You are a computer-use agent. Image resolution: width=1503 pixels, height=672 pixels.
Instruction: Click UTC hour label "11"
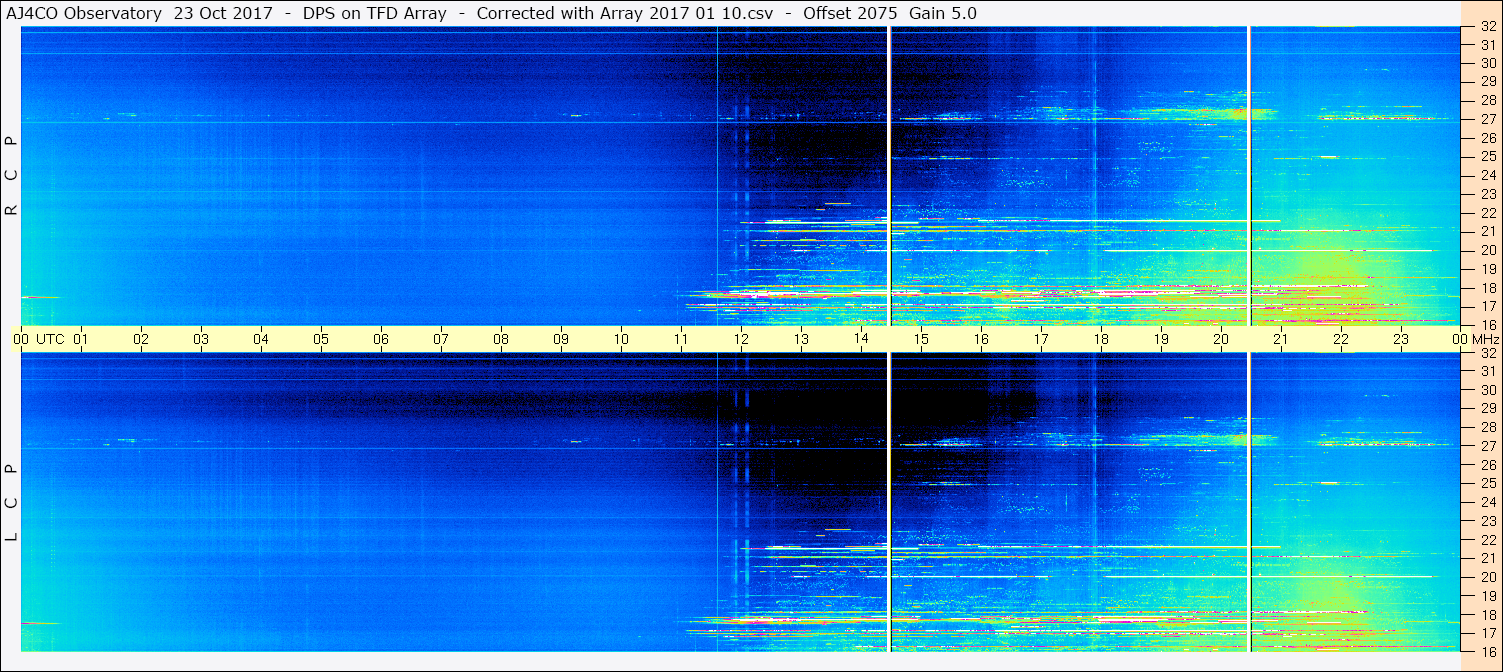click(x=681, y=339)
